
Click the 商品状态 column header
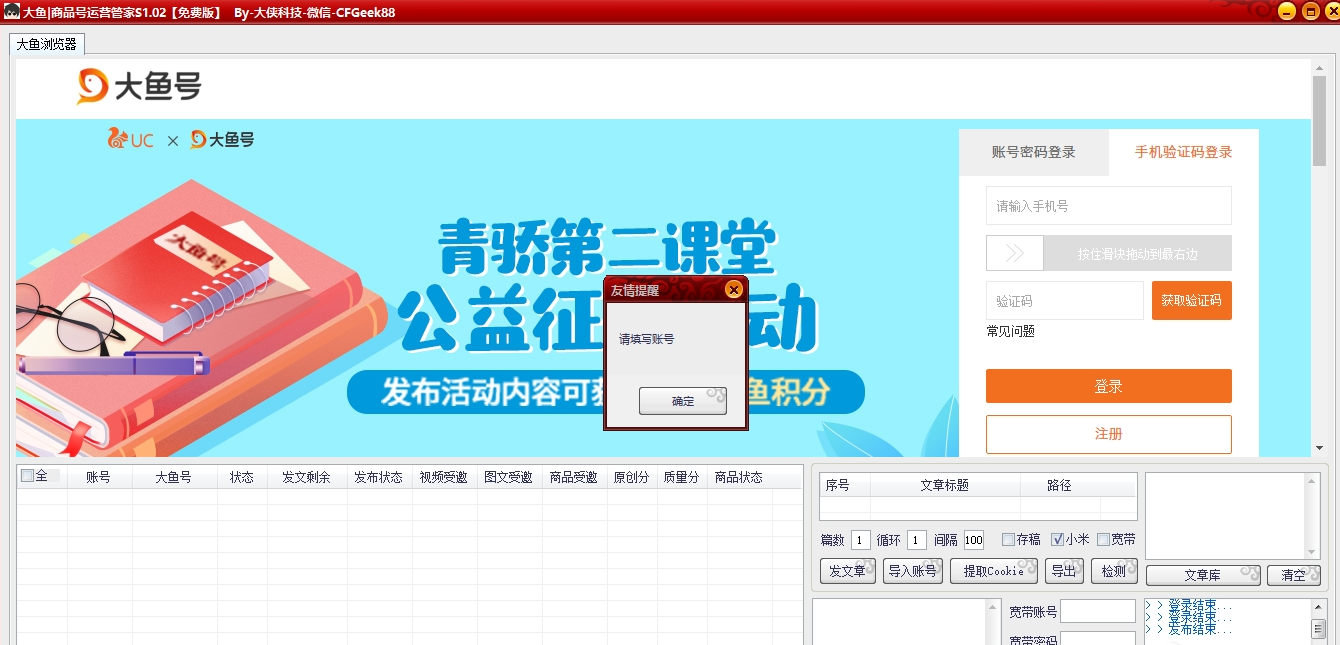click(x=739, y=478)
